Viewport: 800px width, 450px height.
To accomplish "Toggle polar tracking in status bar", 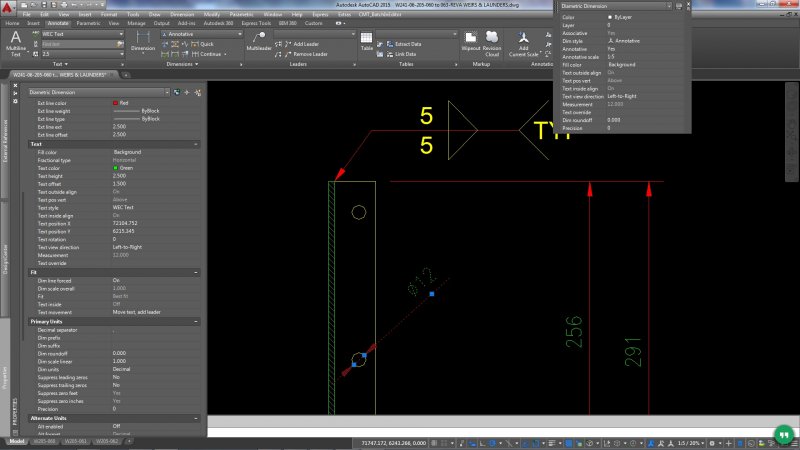I will [x=492, y=443].
